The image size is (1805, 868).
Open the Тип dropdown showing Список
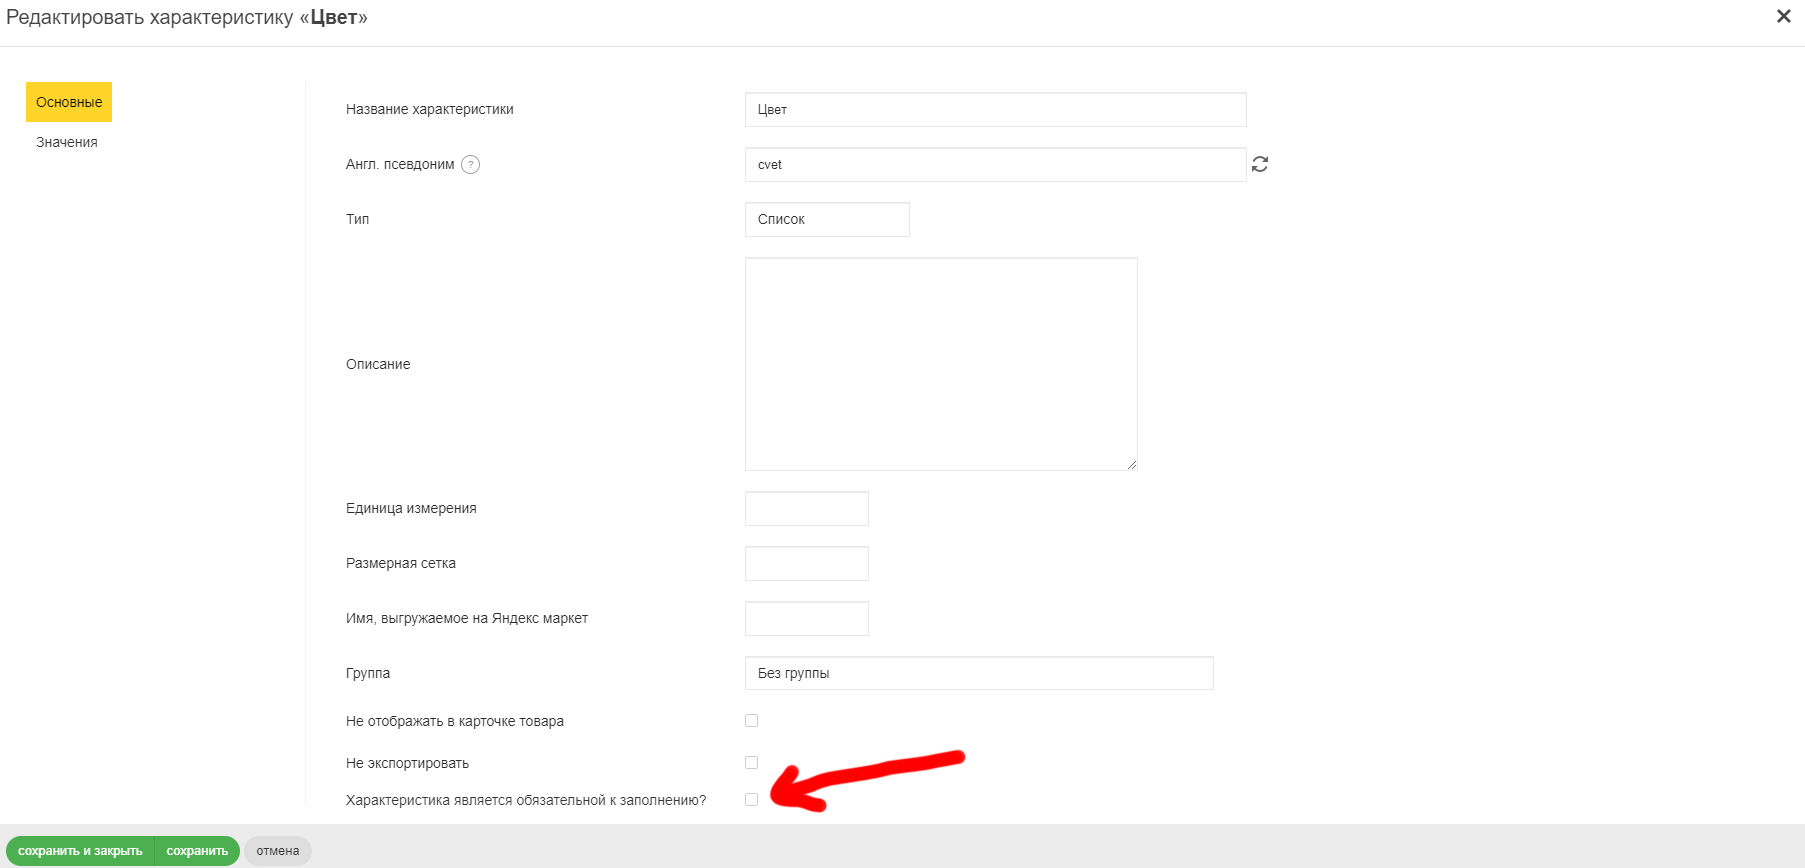coord(827,219)
